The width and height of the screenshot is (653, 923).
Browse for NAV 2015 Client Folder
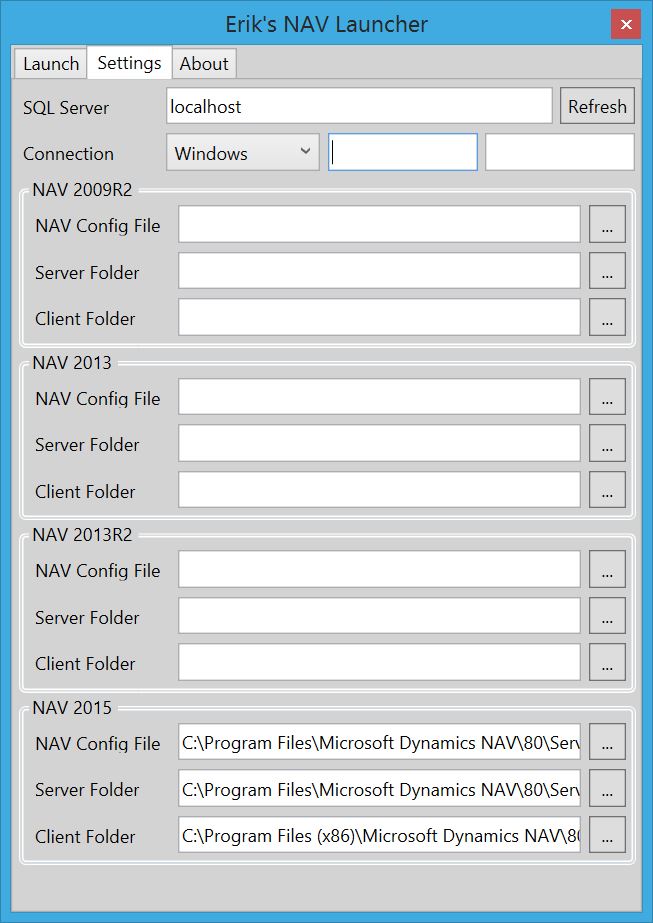607,835
